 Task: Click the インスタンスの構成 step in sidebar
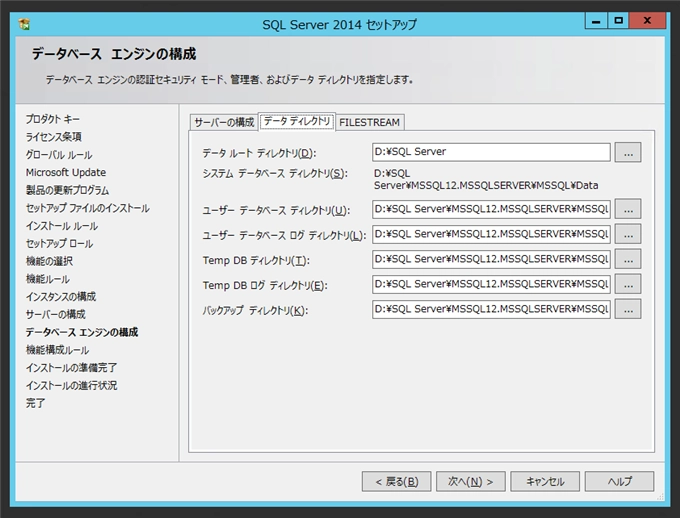coord(61,297)
